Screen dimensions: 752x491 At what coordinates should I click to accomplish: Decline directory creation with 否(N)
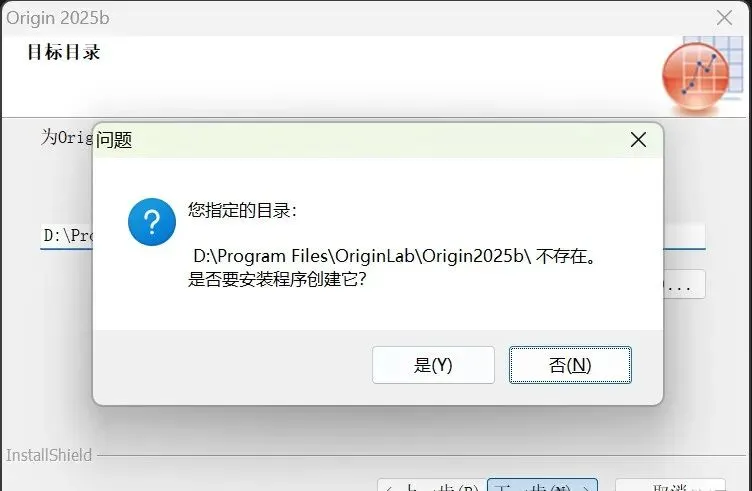[570, 365]
